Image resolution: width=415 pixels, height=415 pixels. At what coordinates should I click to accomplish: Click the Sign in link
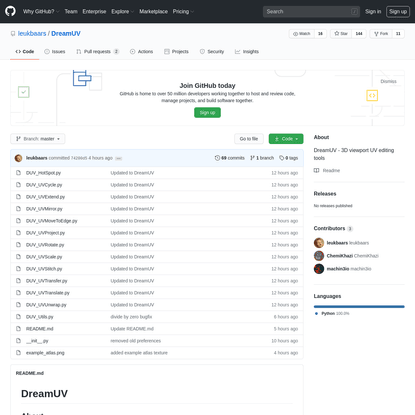pyautogui.click(x=373, y=11)
